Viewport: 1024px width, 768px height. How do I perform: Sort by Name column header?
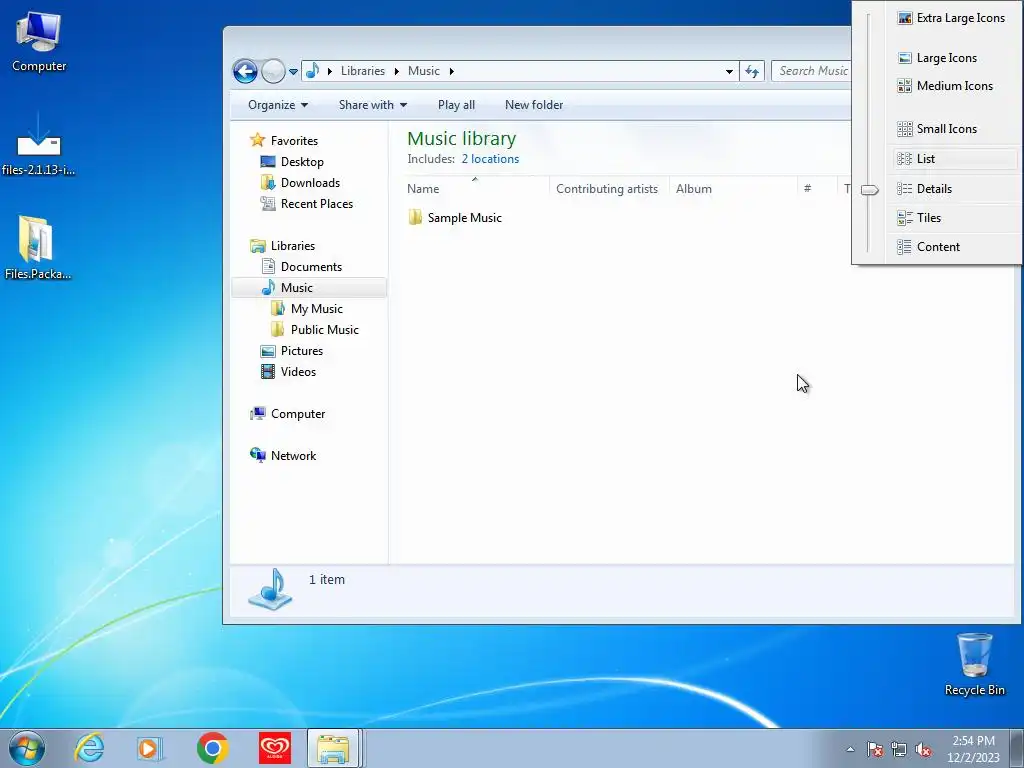[x=477, y=189]
